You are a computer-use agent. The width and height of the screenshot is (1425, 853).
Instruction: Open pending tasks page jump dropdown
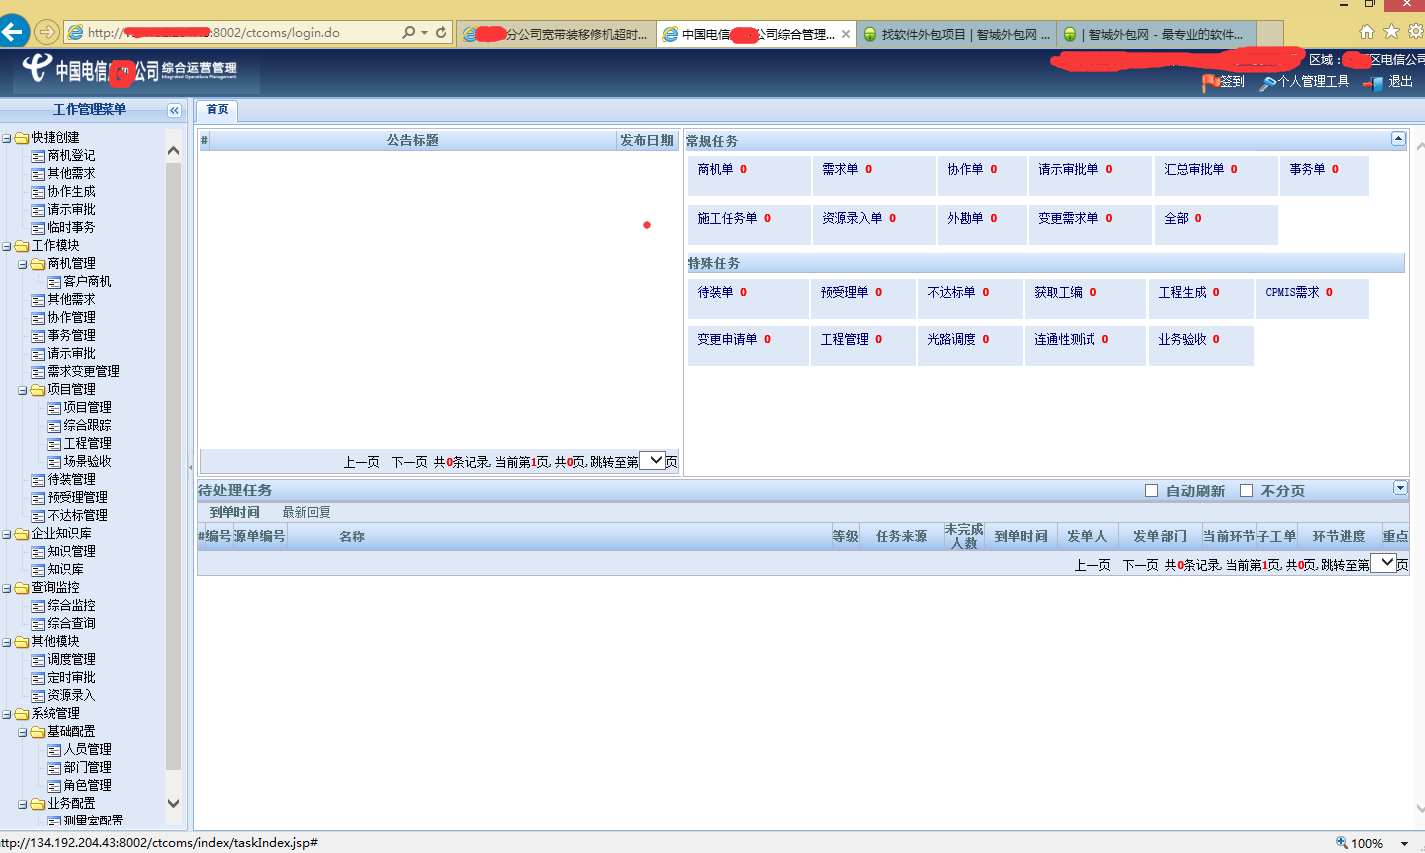1383,563
